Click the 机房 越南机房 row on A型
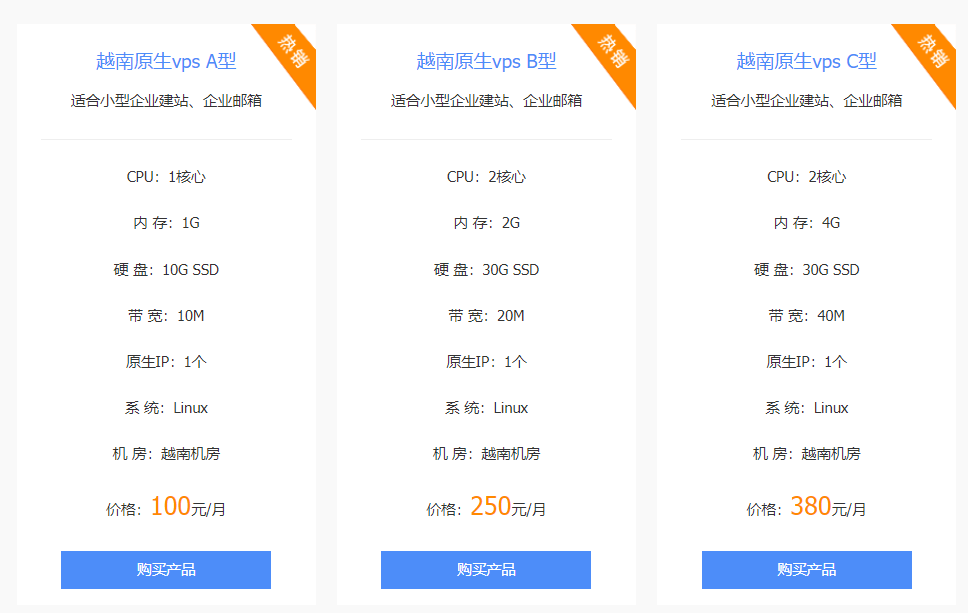The image size is (968, 613). click(165, 453)
